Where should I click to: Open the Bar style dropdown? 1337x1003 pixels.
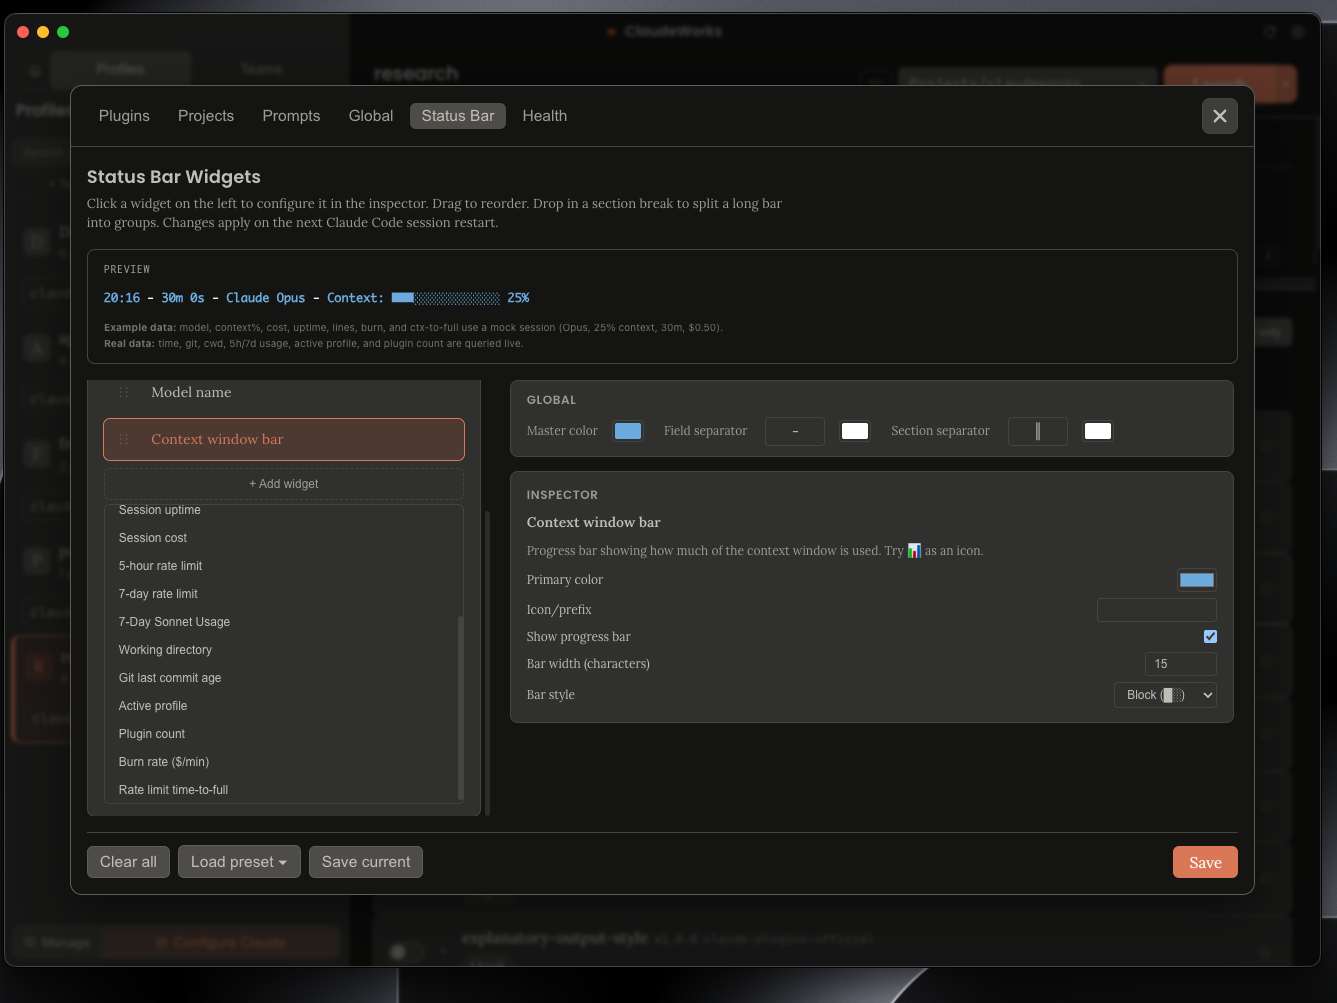(1165, 694)
